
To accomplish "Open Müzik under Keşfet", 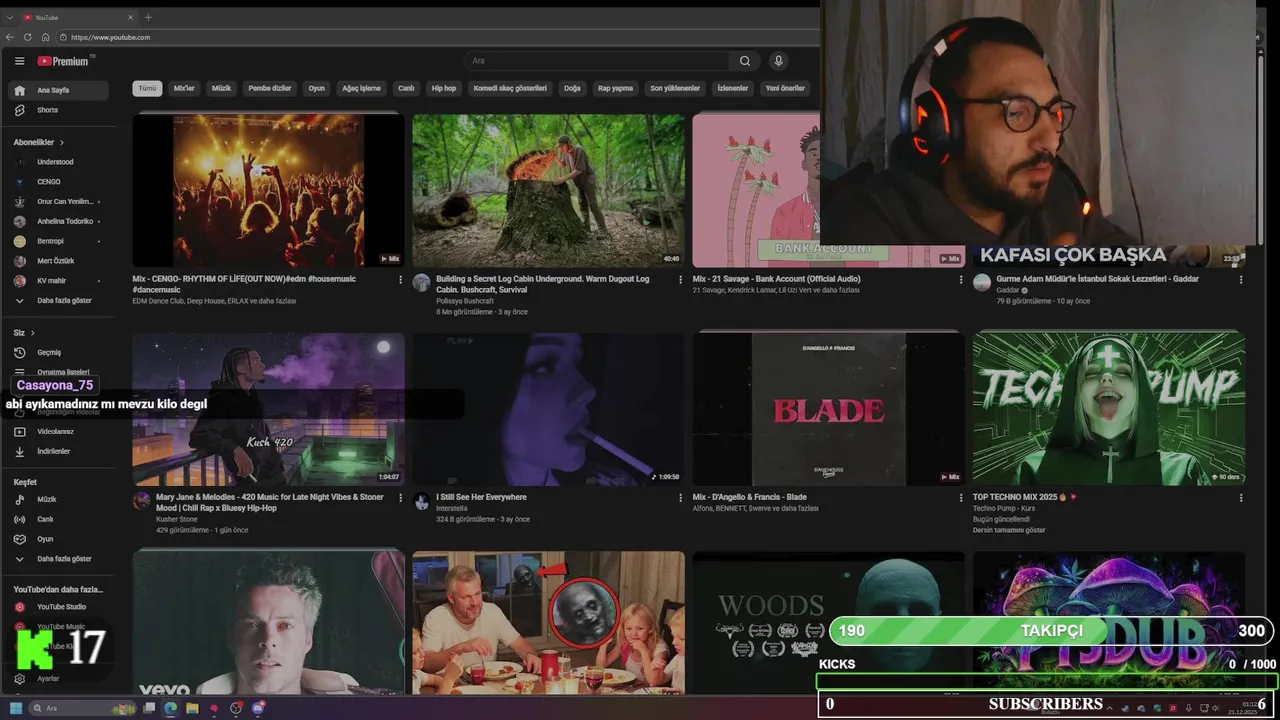I will (x=59, y=499).
